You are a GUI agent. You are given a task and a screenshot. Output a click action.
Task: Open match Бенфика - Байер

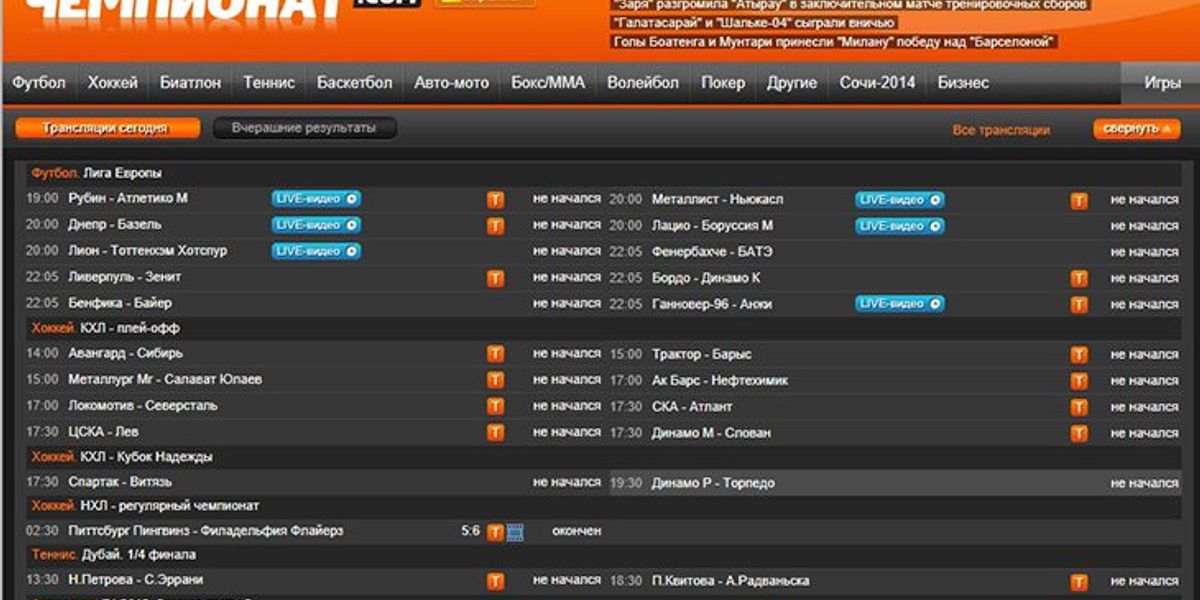120,303
